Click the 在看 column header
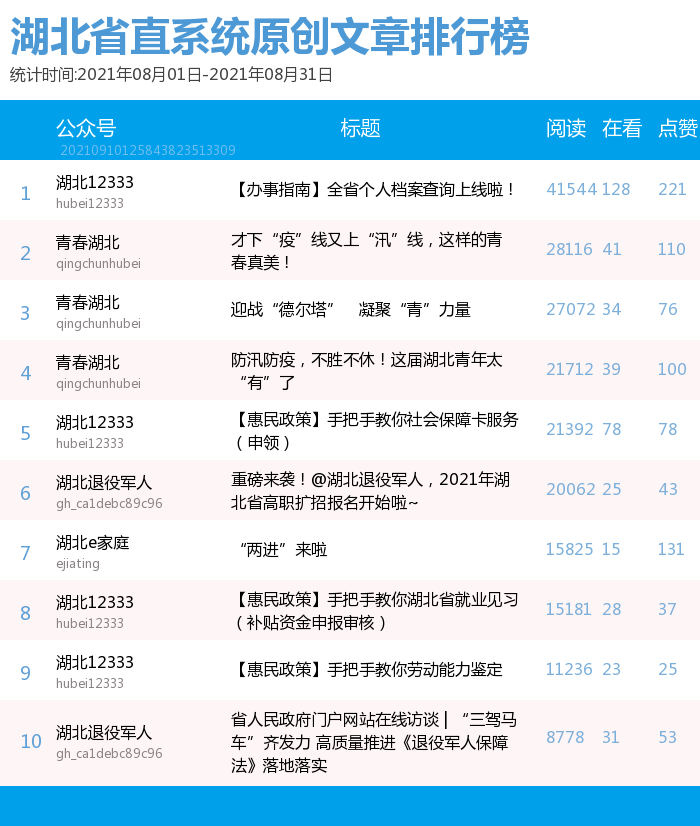 (x=621, y=128)
